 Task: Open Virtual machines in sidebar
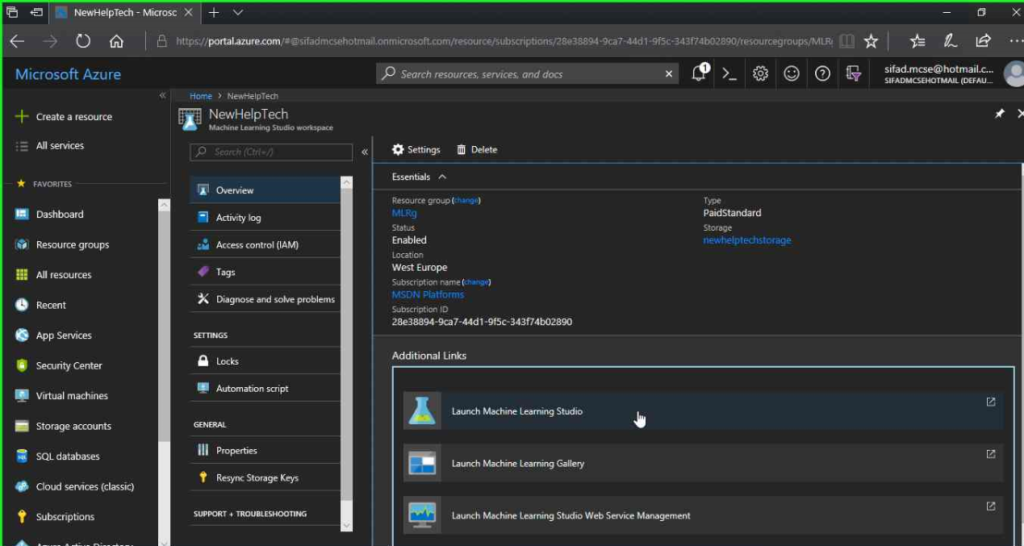62,396
